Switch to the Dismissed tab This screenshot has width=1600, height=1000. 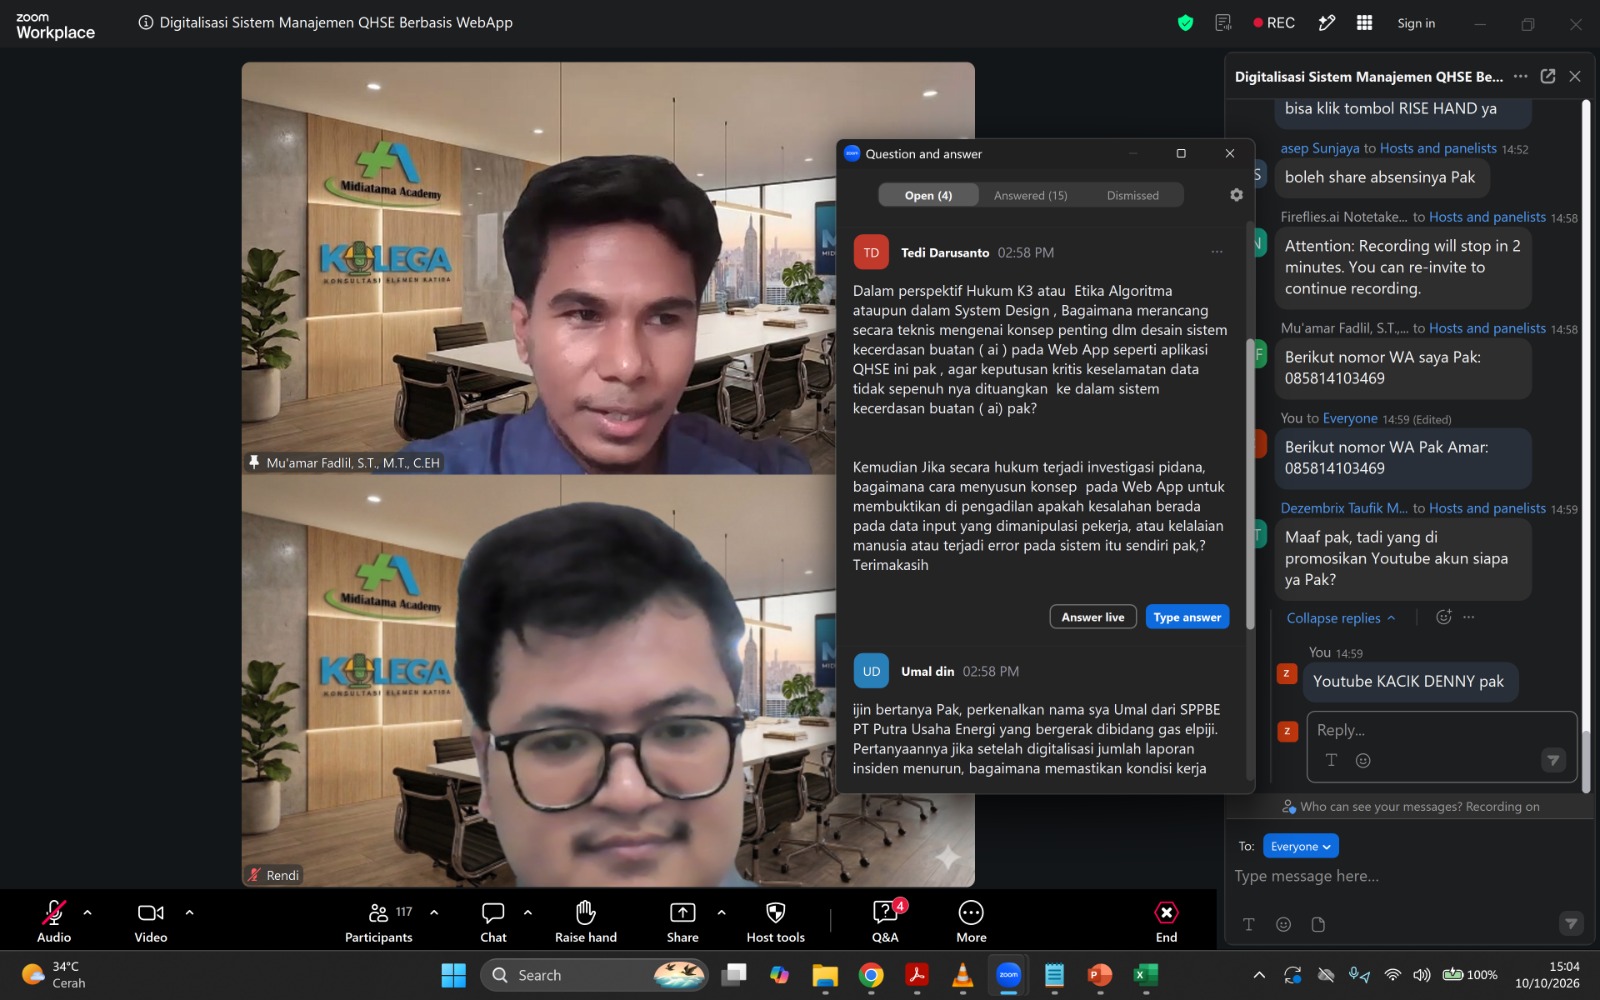[x=1132, y=195]
